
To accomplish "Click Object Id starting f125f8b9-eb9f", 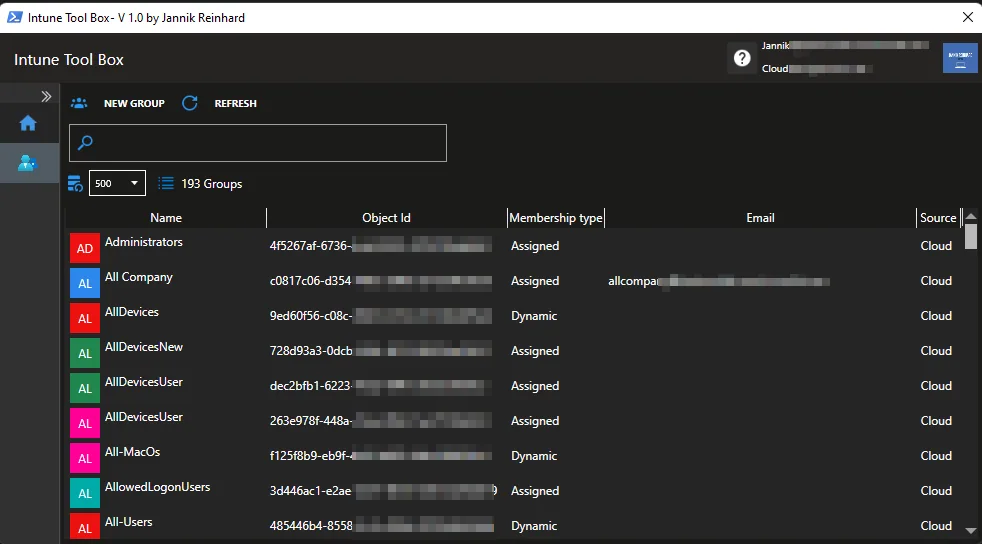I will [380, 456].
